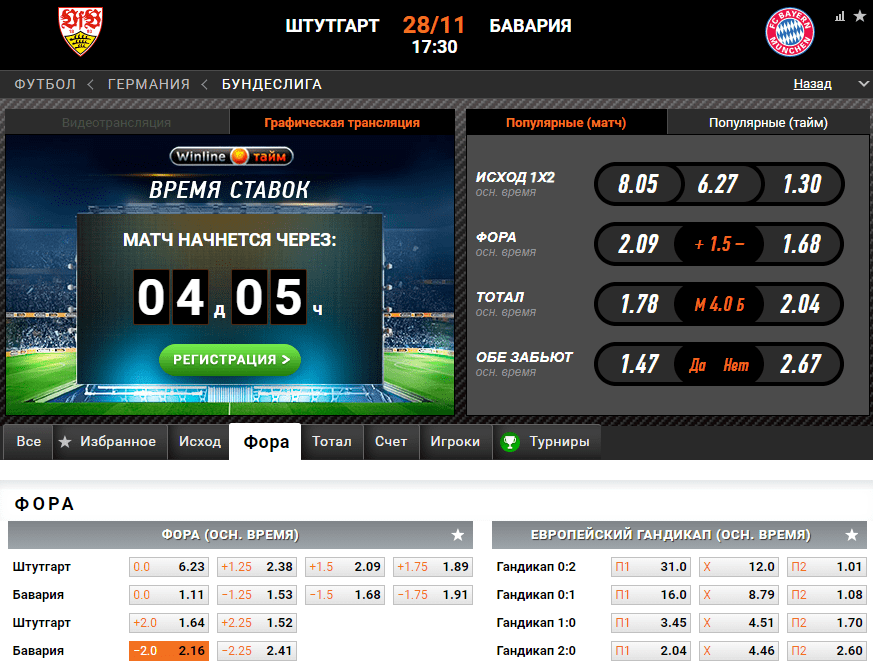873x667 pixels.
Task: Open match statistics bar chart icon
Action: point(840,17)
